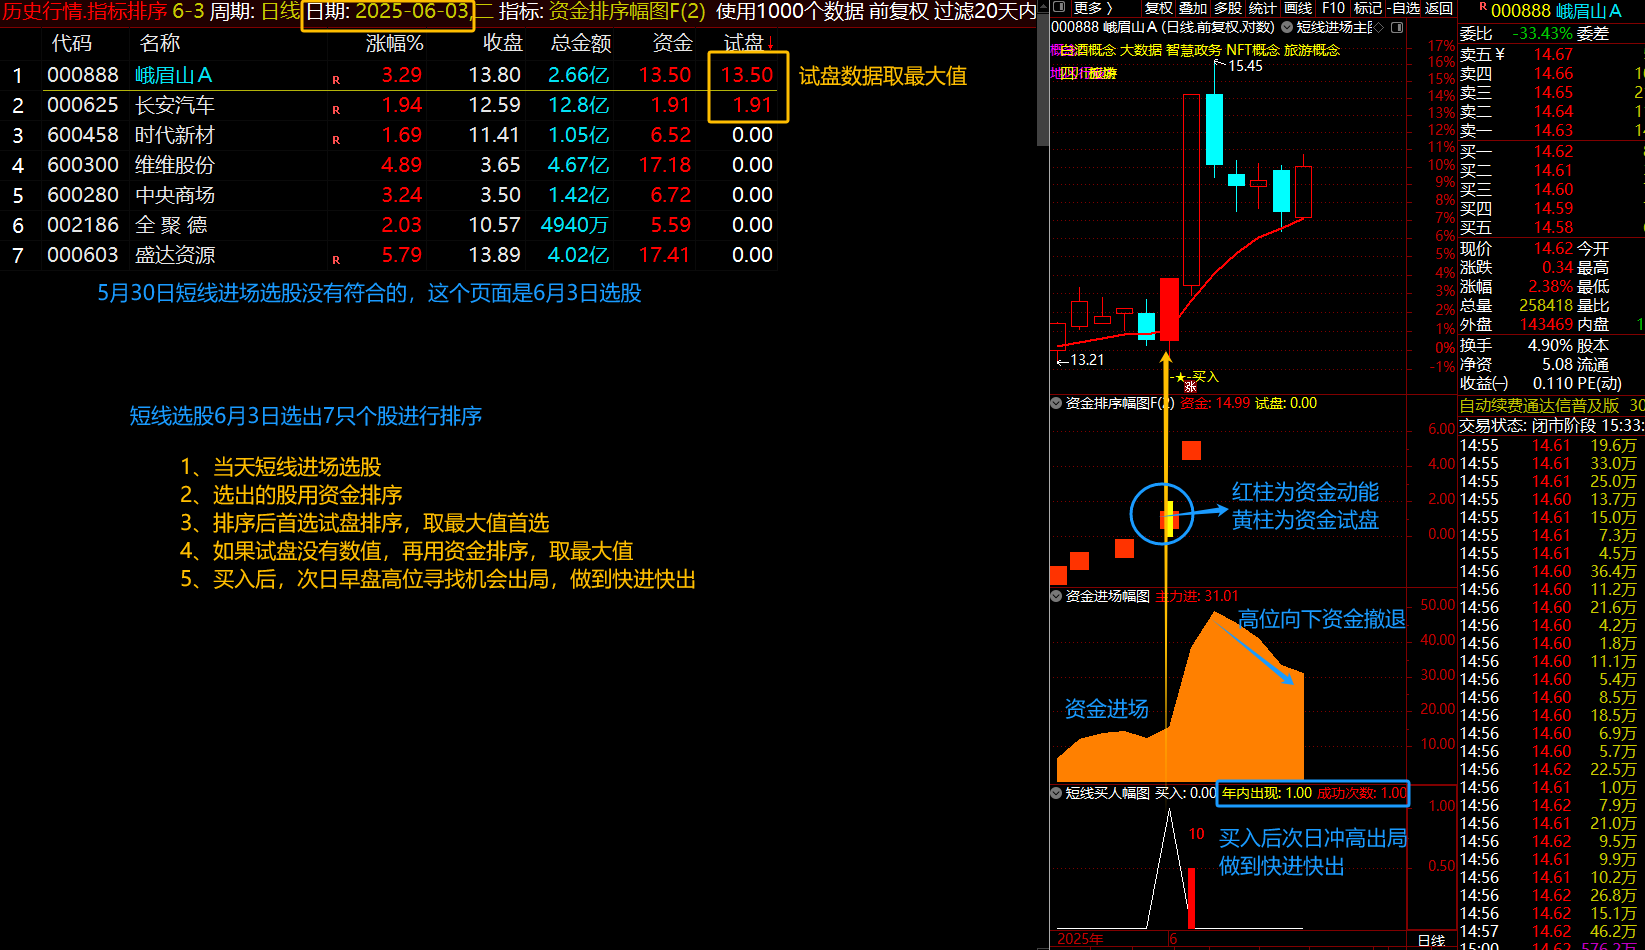Click 13.80 closing price of 峨眉山A

(x=495, y=75)
